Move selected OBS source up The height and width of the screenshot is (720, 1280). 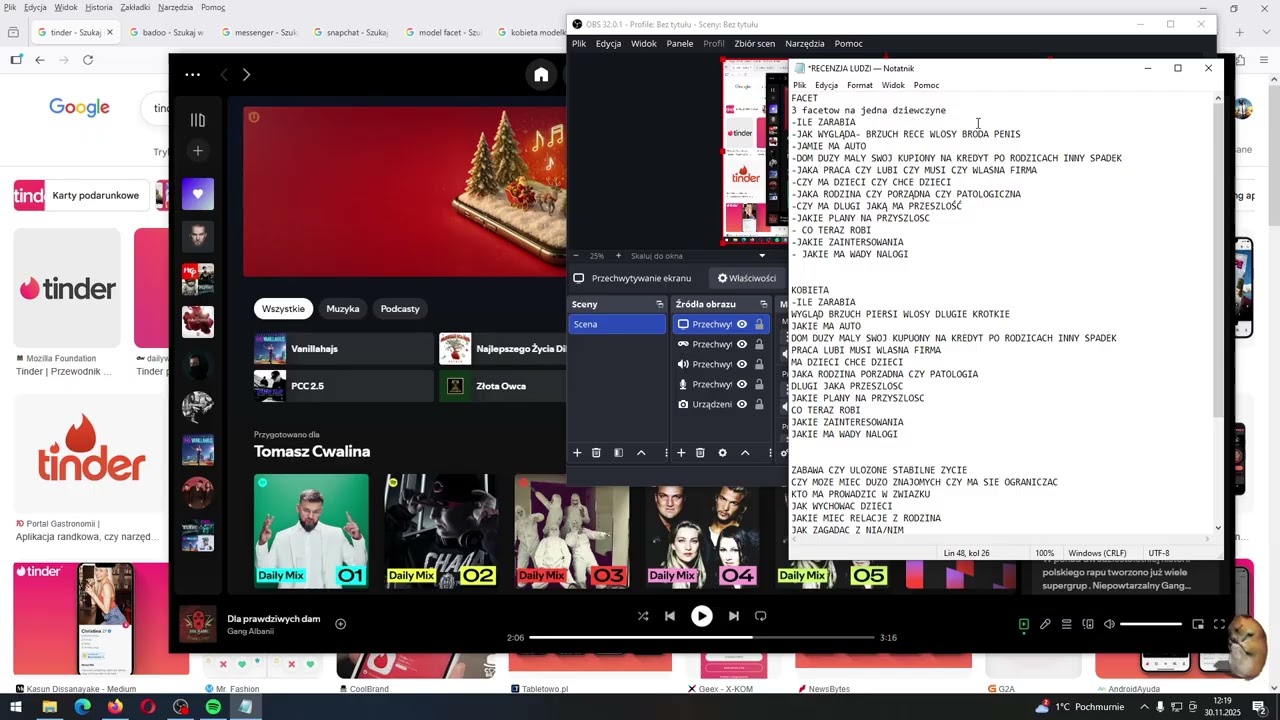[745, 453]
